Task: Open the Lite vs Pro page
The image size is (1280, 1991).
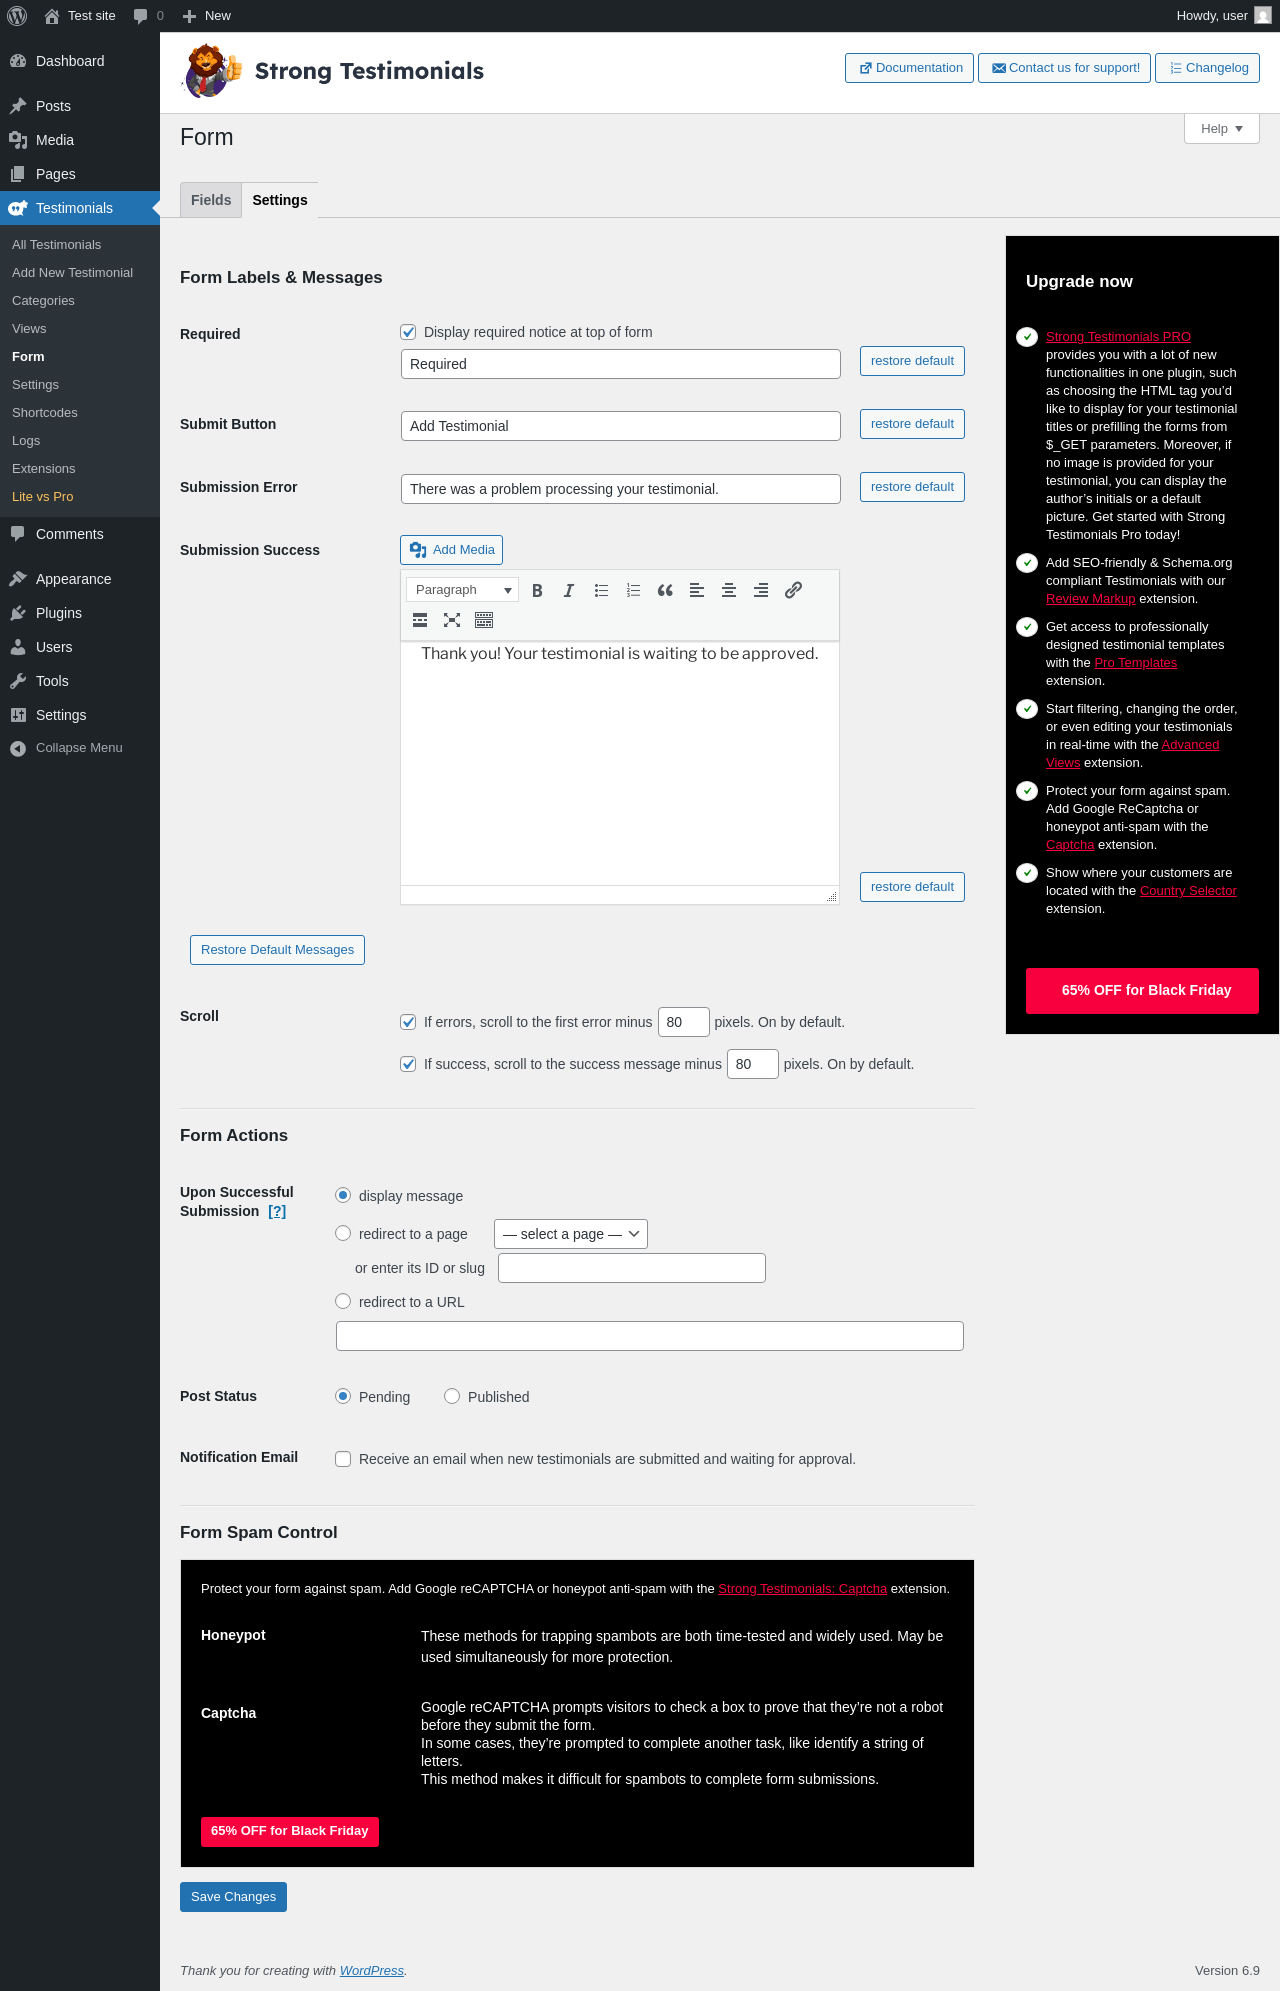Action: 43,497
